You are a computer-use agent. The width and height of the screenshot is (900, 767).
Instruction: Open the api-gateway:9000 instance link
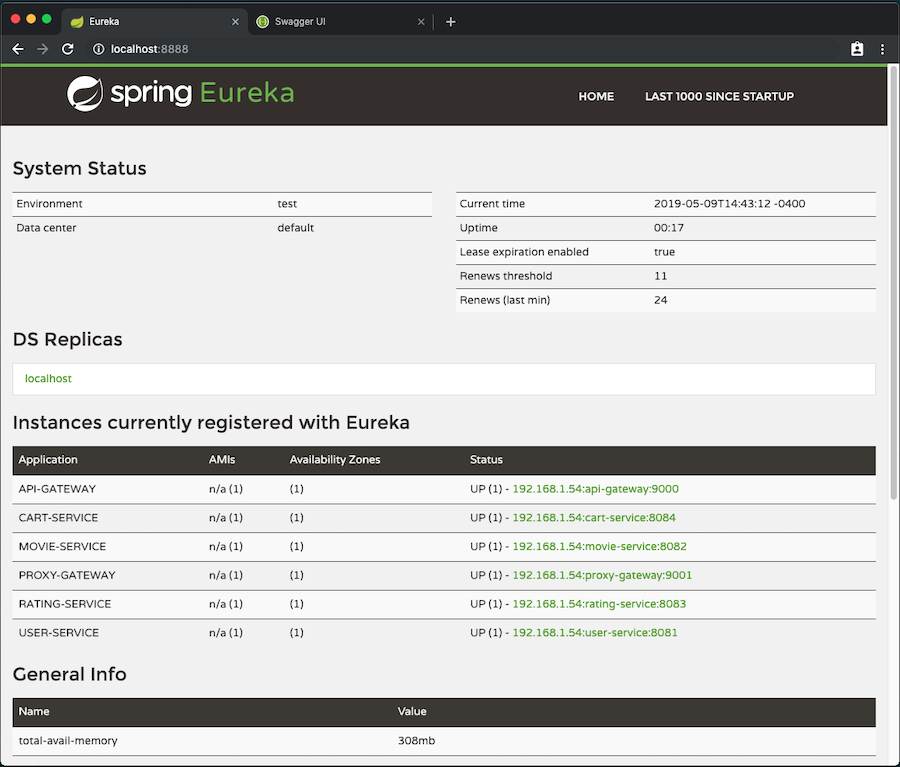(595, 489)
